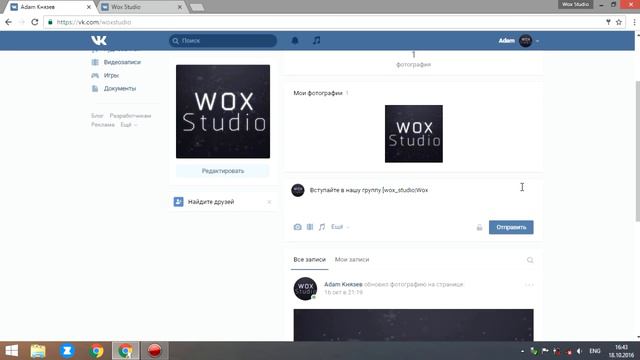Open a new browser tab
640x360 pixels.
197,7
